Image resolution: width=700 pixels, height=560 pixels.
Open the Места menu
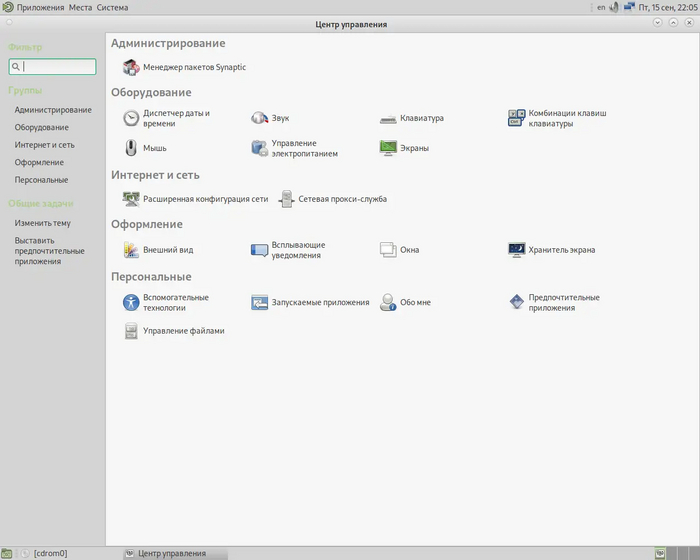coord(80,8)
